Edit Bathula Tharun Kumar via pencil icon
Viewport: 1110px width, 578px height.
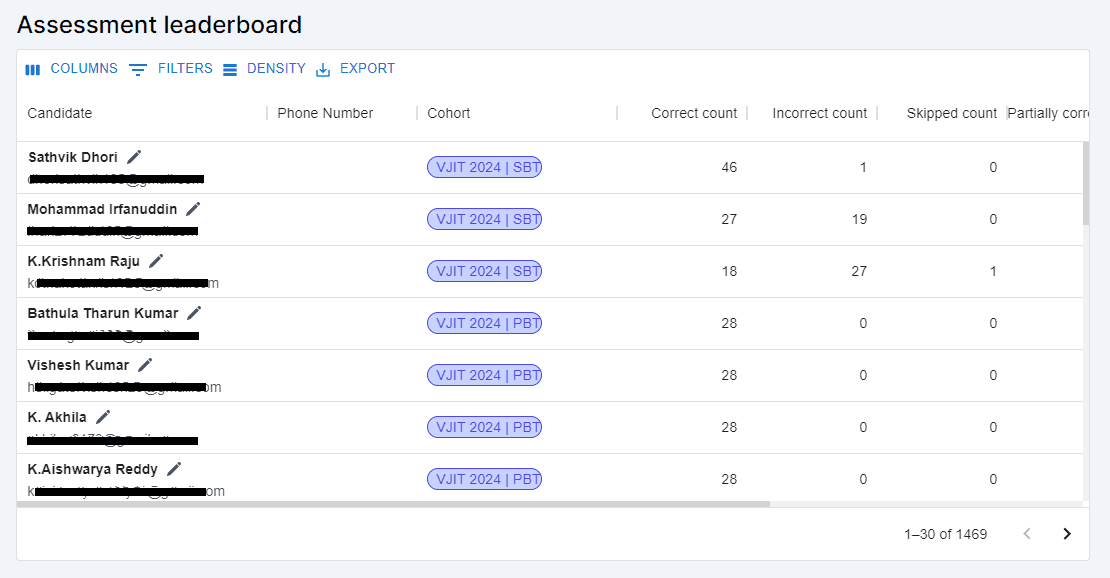194,312
